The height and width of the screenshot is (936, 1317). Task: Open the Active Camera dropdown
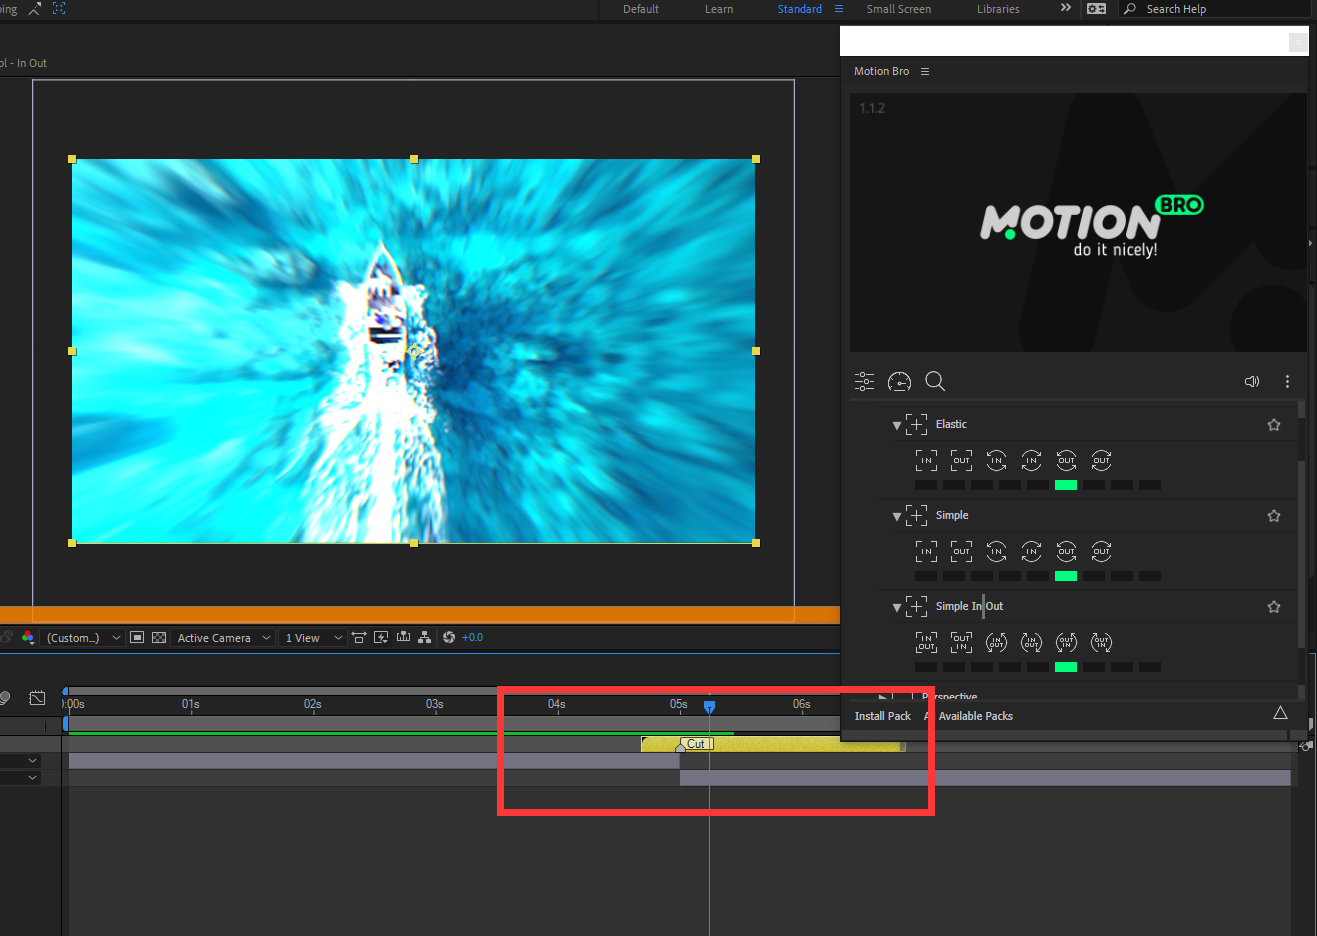224,637
